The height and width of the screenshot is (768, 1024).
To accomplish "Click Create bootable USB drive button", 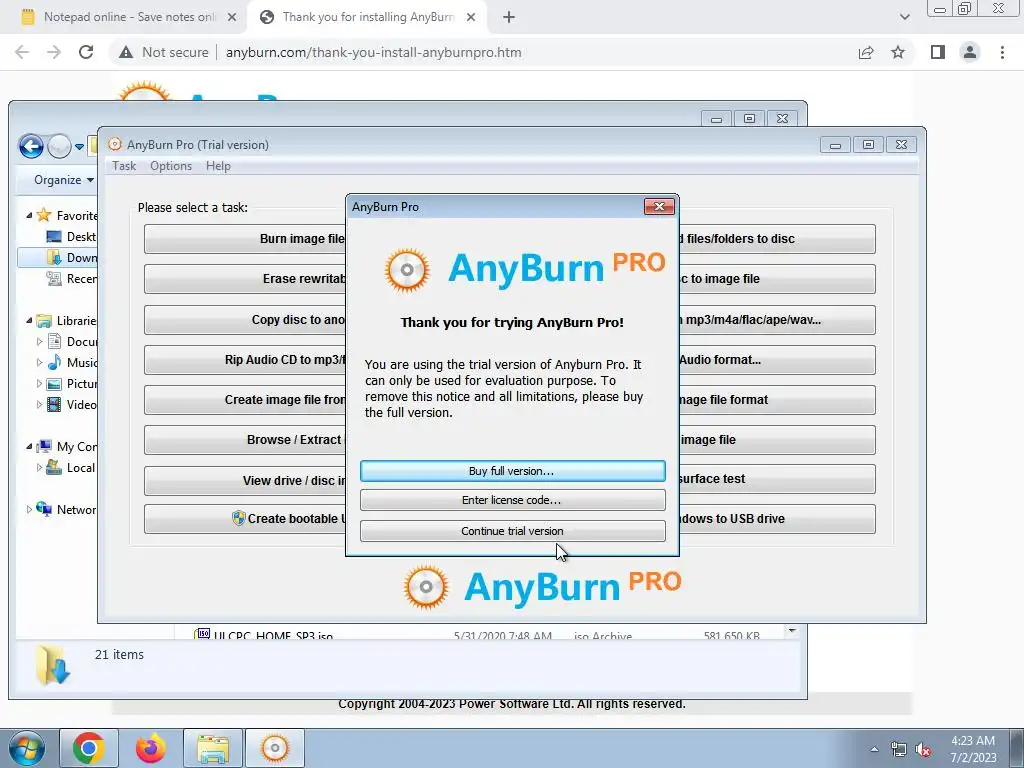I will pos(245,519).
